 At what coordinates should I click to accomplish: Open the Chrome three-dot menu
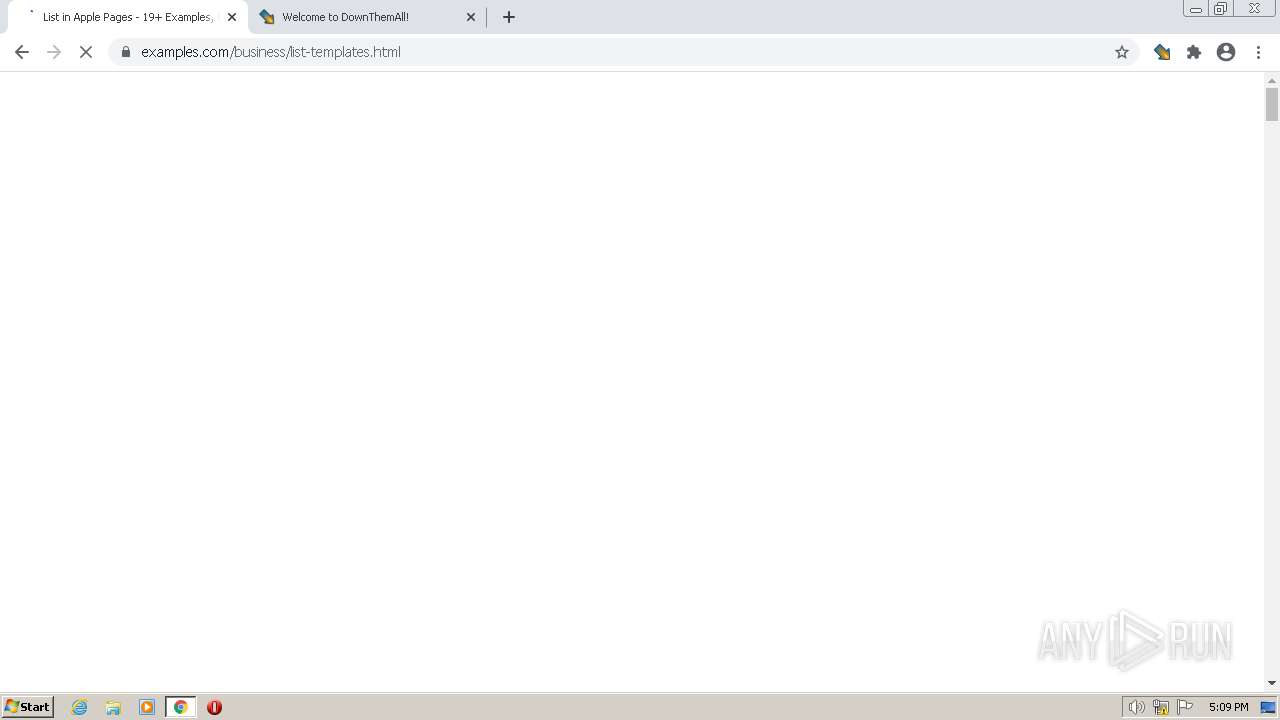click(x=1258, y=52)
